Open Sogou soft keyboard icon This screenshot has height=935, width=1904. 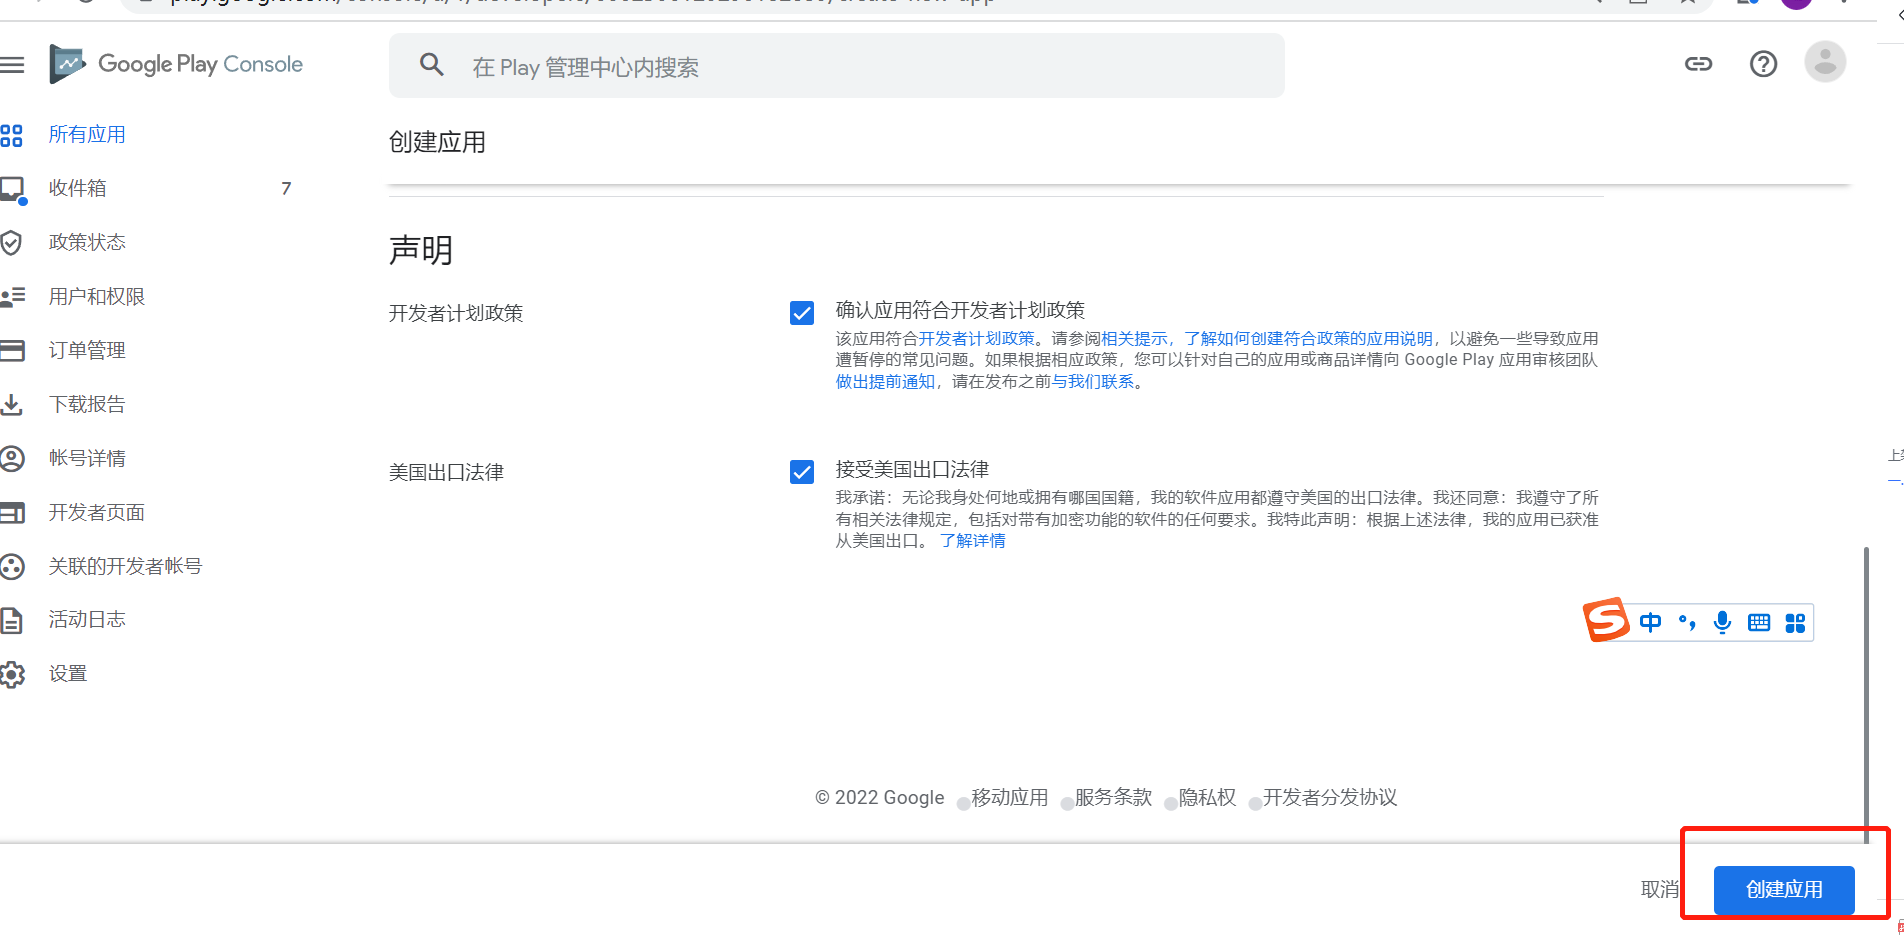coord(1759,623)
